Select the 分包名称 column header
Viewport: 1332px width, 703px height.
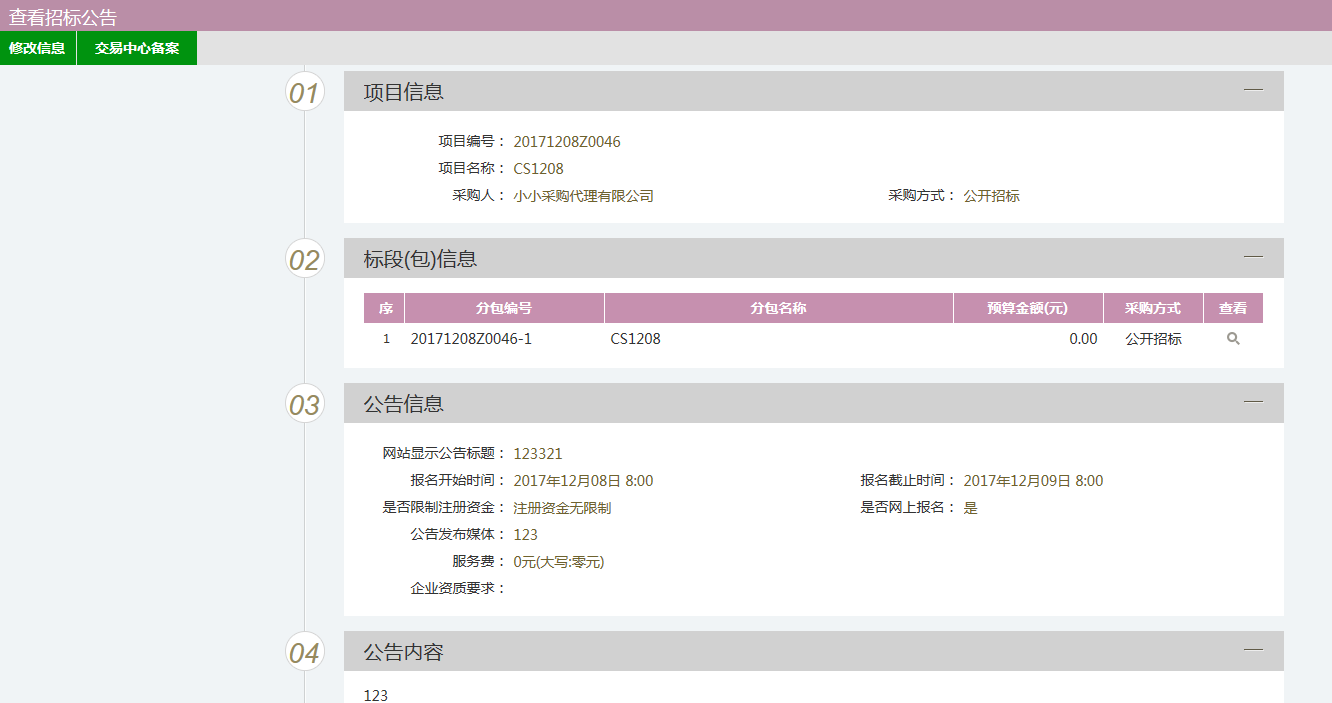pos(778,308)
